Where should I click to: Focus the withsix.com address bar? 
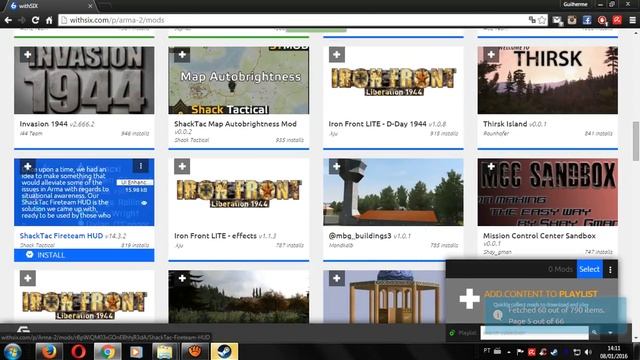pos(294,20)
